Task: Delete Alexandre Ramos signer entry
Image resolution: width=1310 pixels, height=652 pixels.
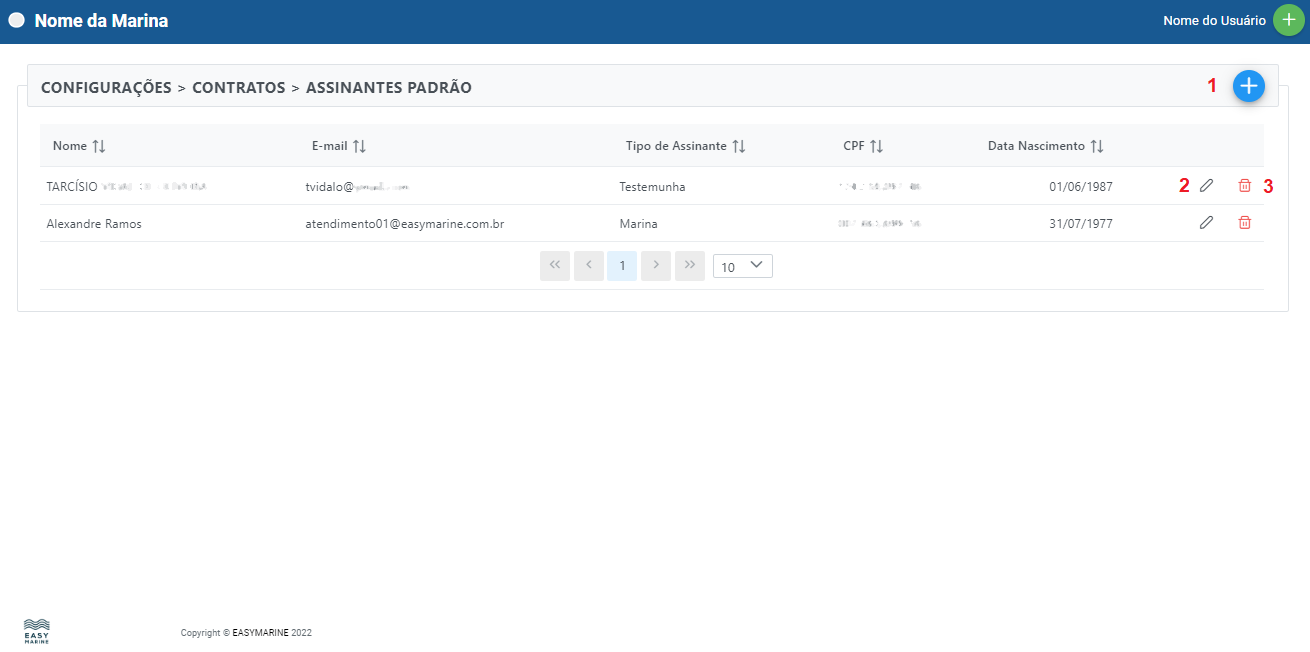Action: tap(1244, 223)
